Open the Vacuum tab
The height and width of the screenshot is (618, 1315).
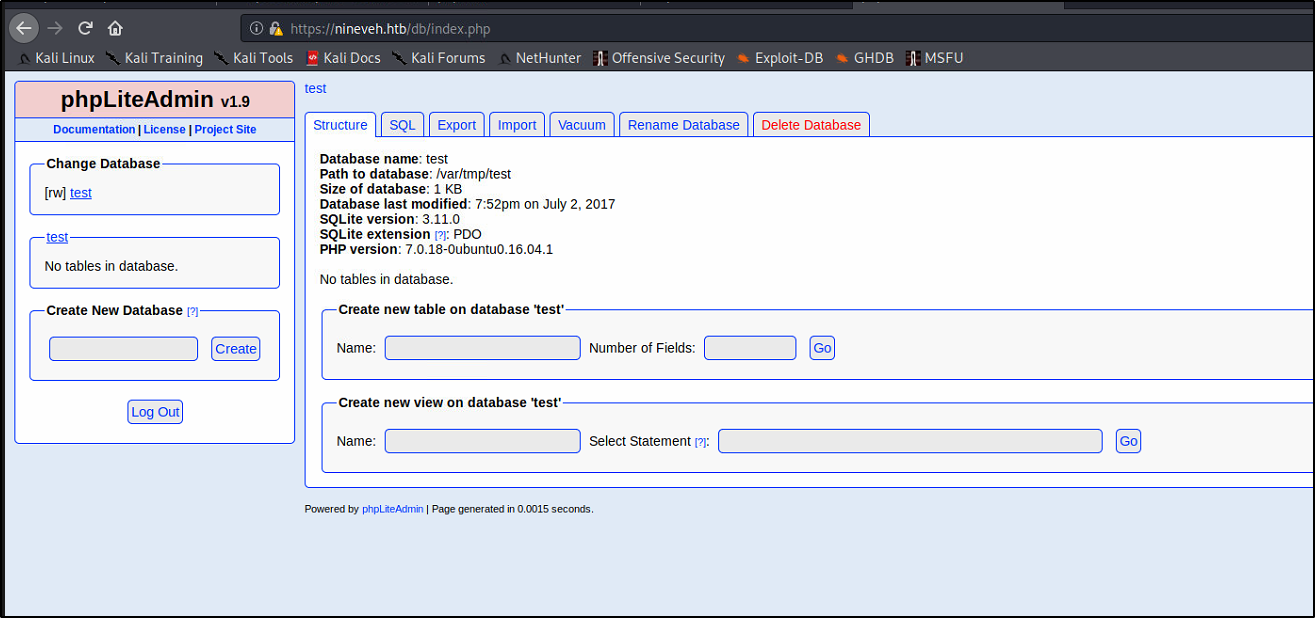click(582, 125)
